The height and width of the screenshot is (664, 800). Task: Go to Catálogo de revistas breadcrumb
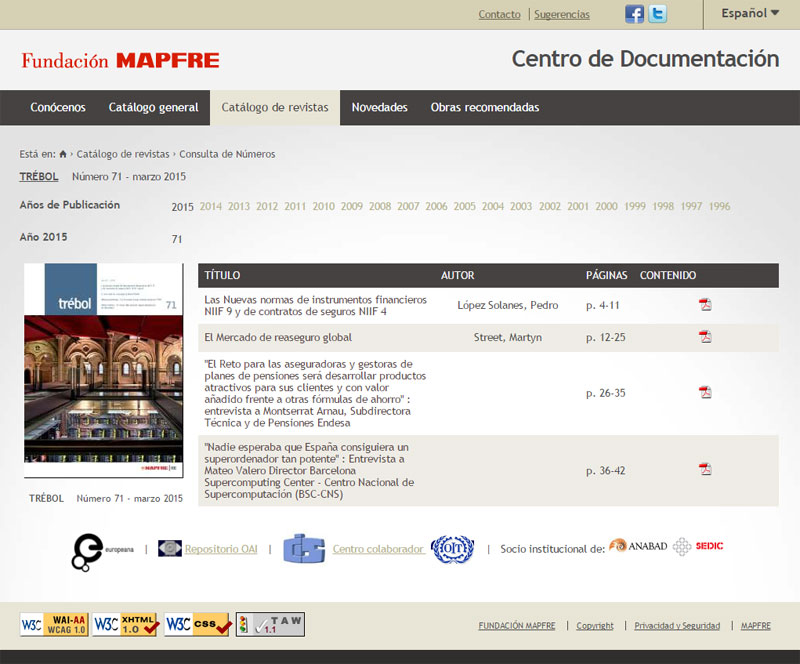click(x=123, y=154)
